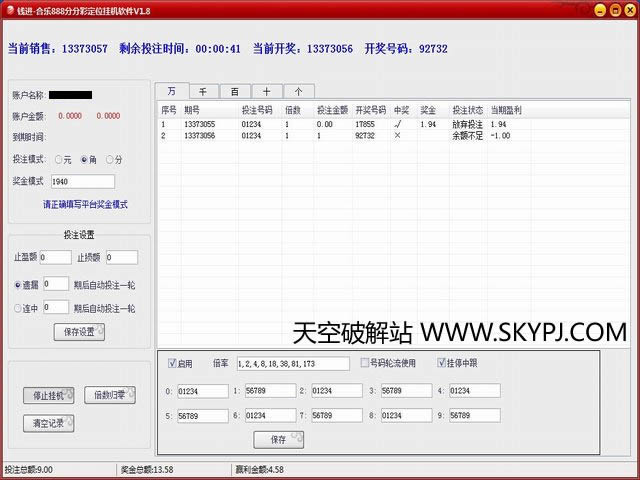The width and height of the screenshot is (640, 480).
Task: Select the row for period 13373056
Action: click(x=300, y=135)
